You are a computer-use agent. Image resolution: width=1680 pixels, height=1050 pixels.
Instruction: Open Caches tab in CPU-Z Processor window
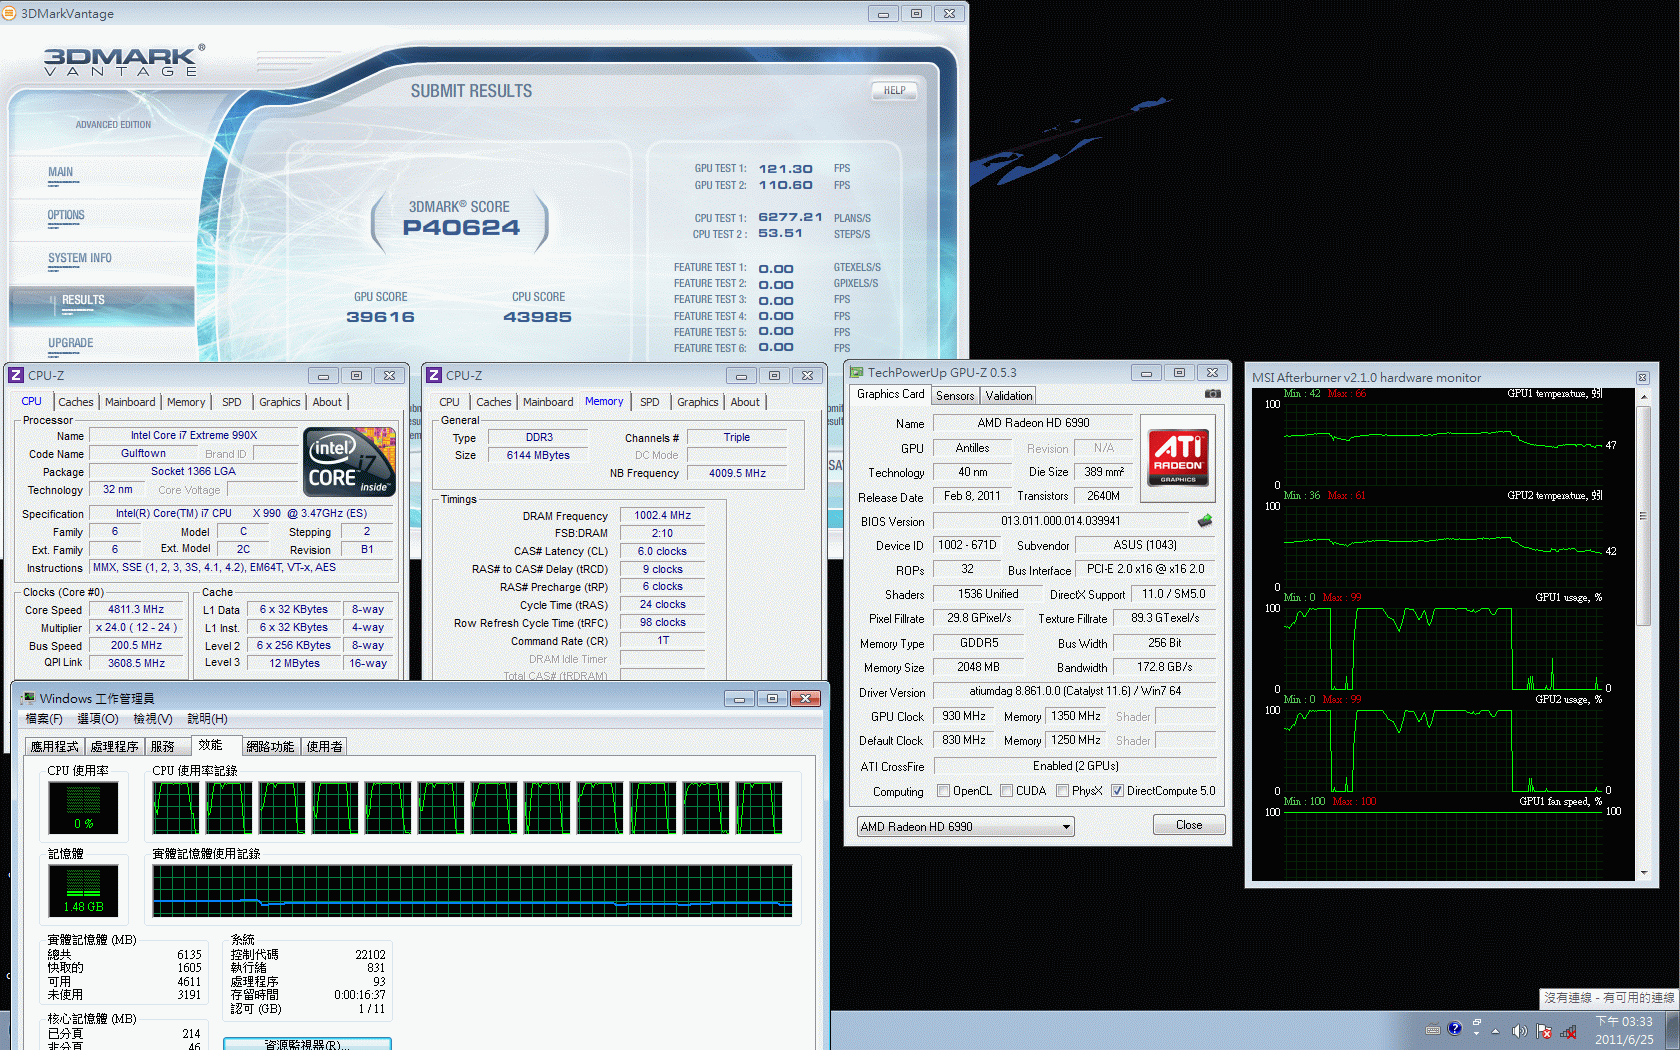pyautogui.click(x=76, y=402)
